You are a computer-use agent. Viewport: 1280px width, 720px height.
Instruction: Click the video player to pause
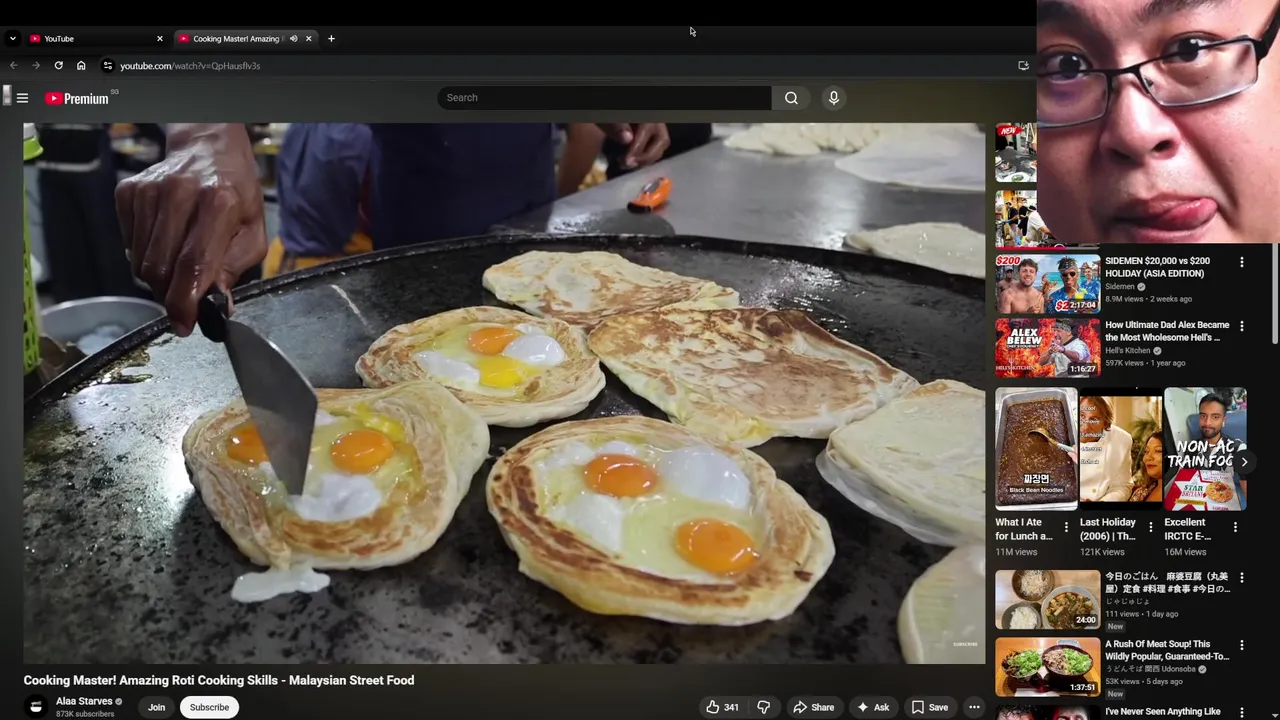[504, 393]
